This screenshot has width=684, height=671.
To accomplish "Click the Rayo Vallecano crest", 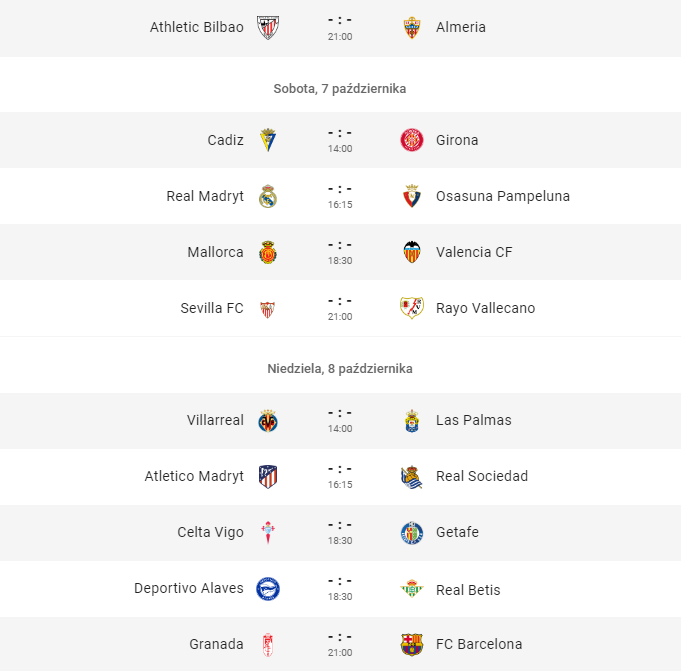I will click(412, 308).
